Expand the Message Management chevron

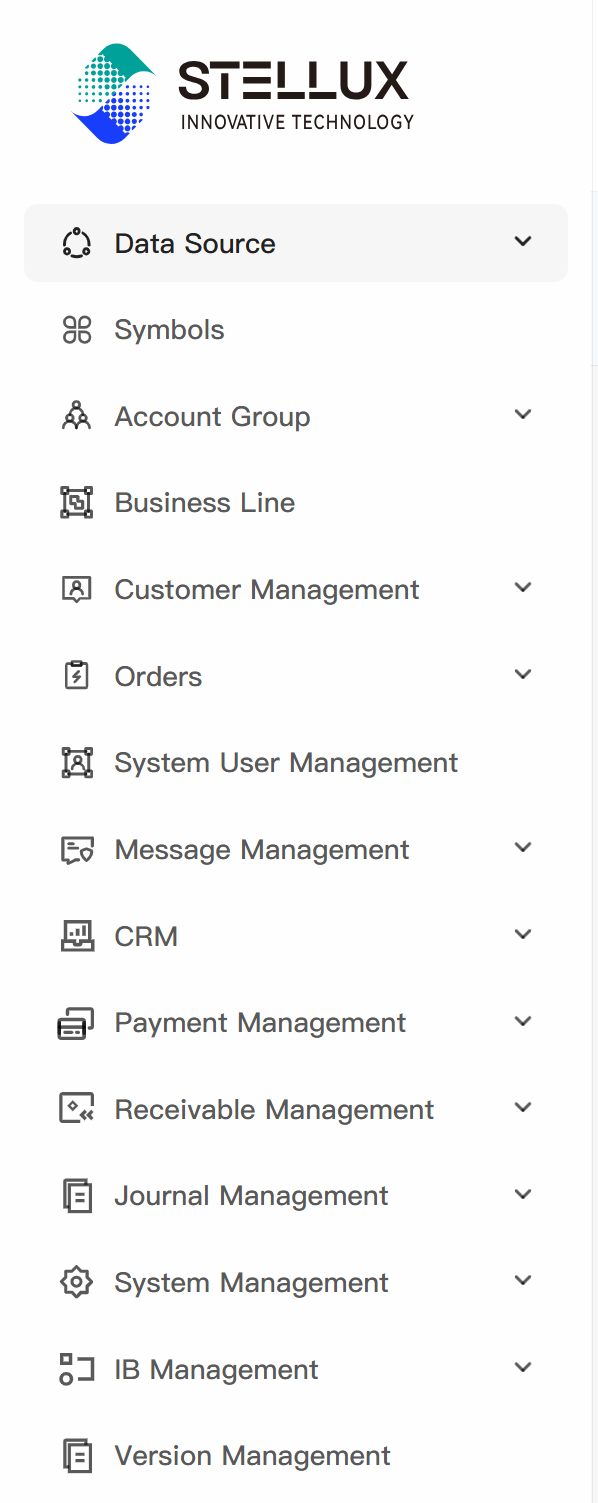pyautogui.click(x=523, y=847)
